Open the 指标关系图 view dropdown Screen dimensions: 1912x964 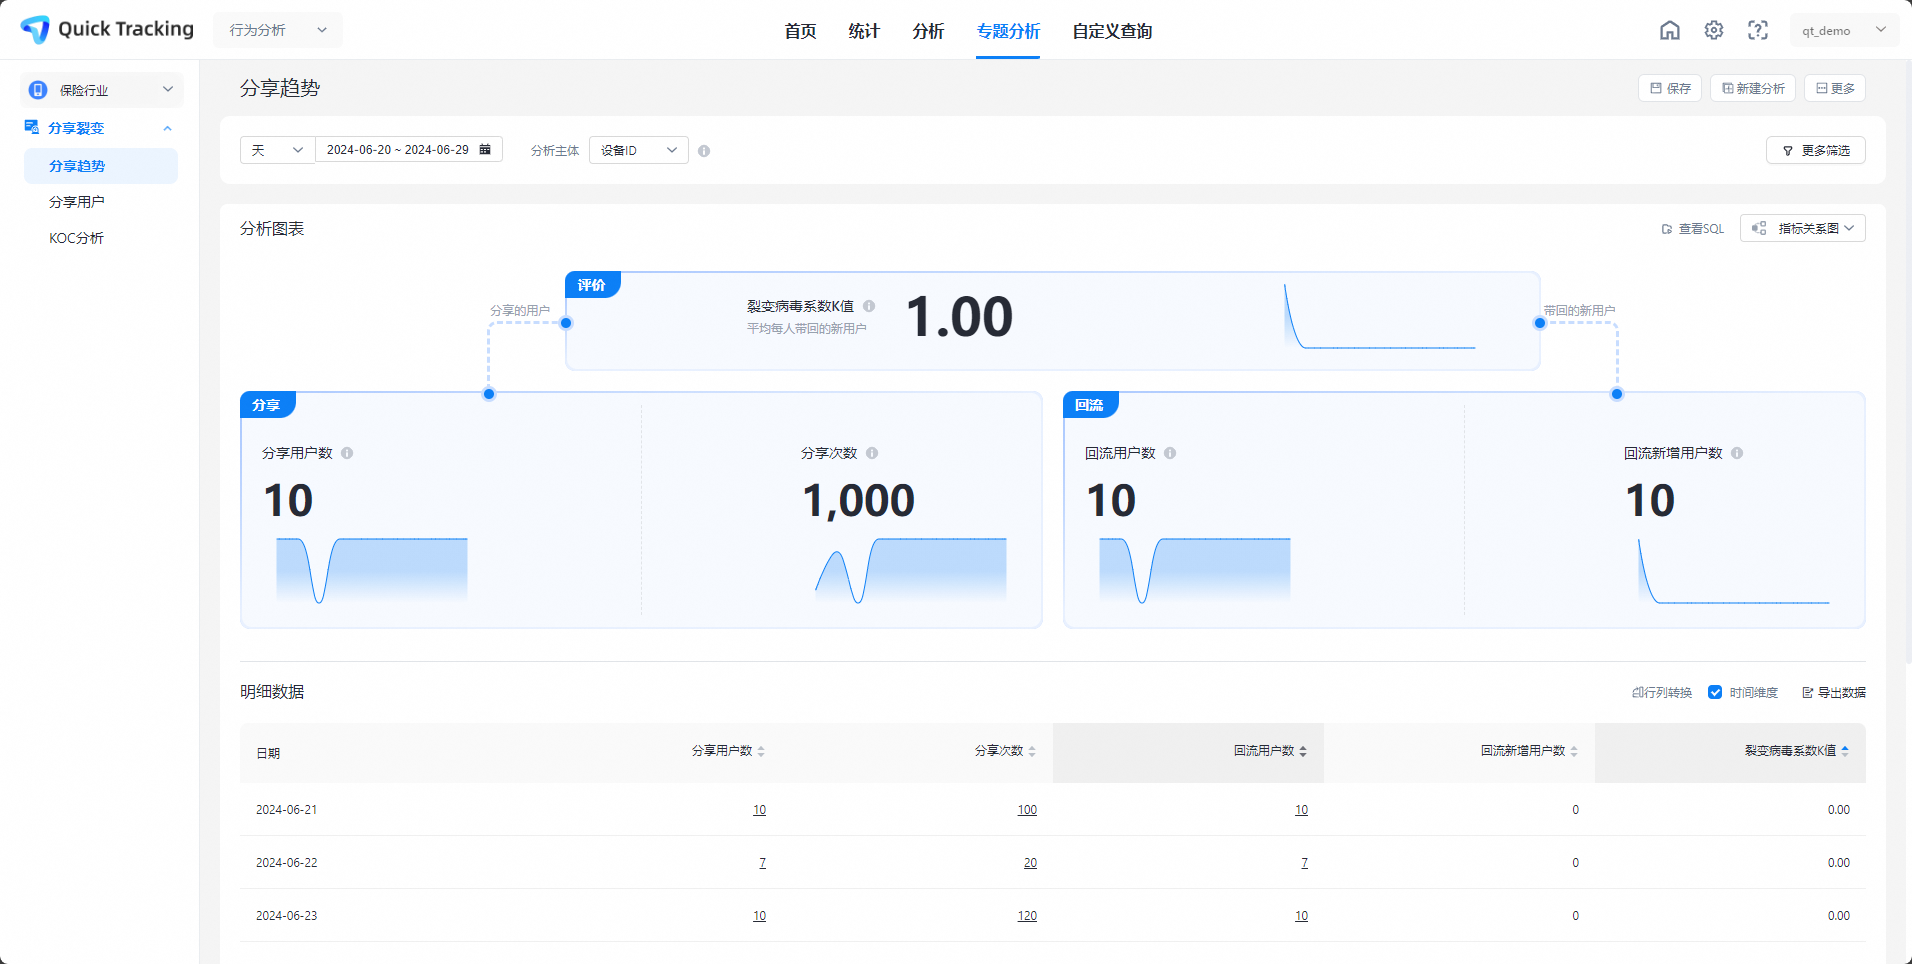tap(1802, 228)
